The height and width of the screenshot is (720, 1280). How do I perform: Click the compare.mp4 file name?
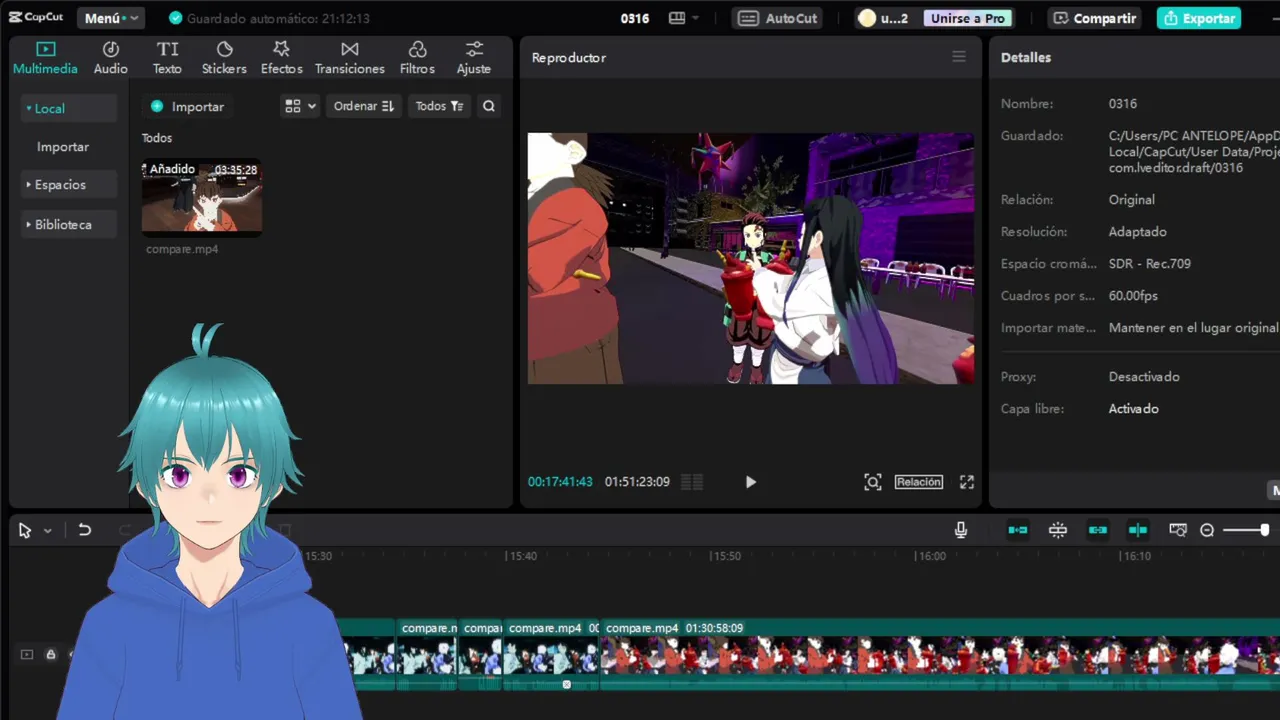182,249
